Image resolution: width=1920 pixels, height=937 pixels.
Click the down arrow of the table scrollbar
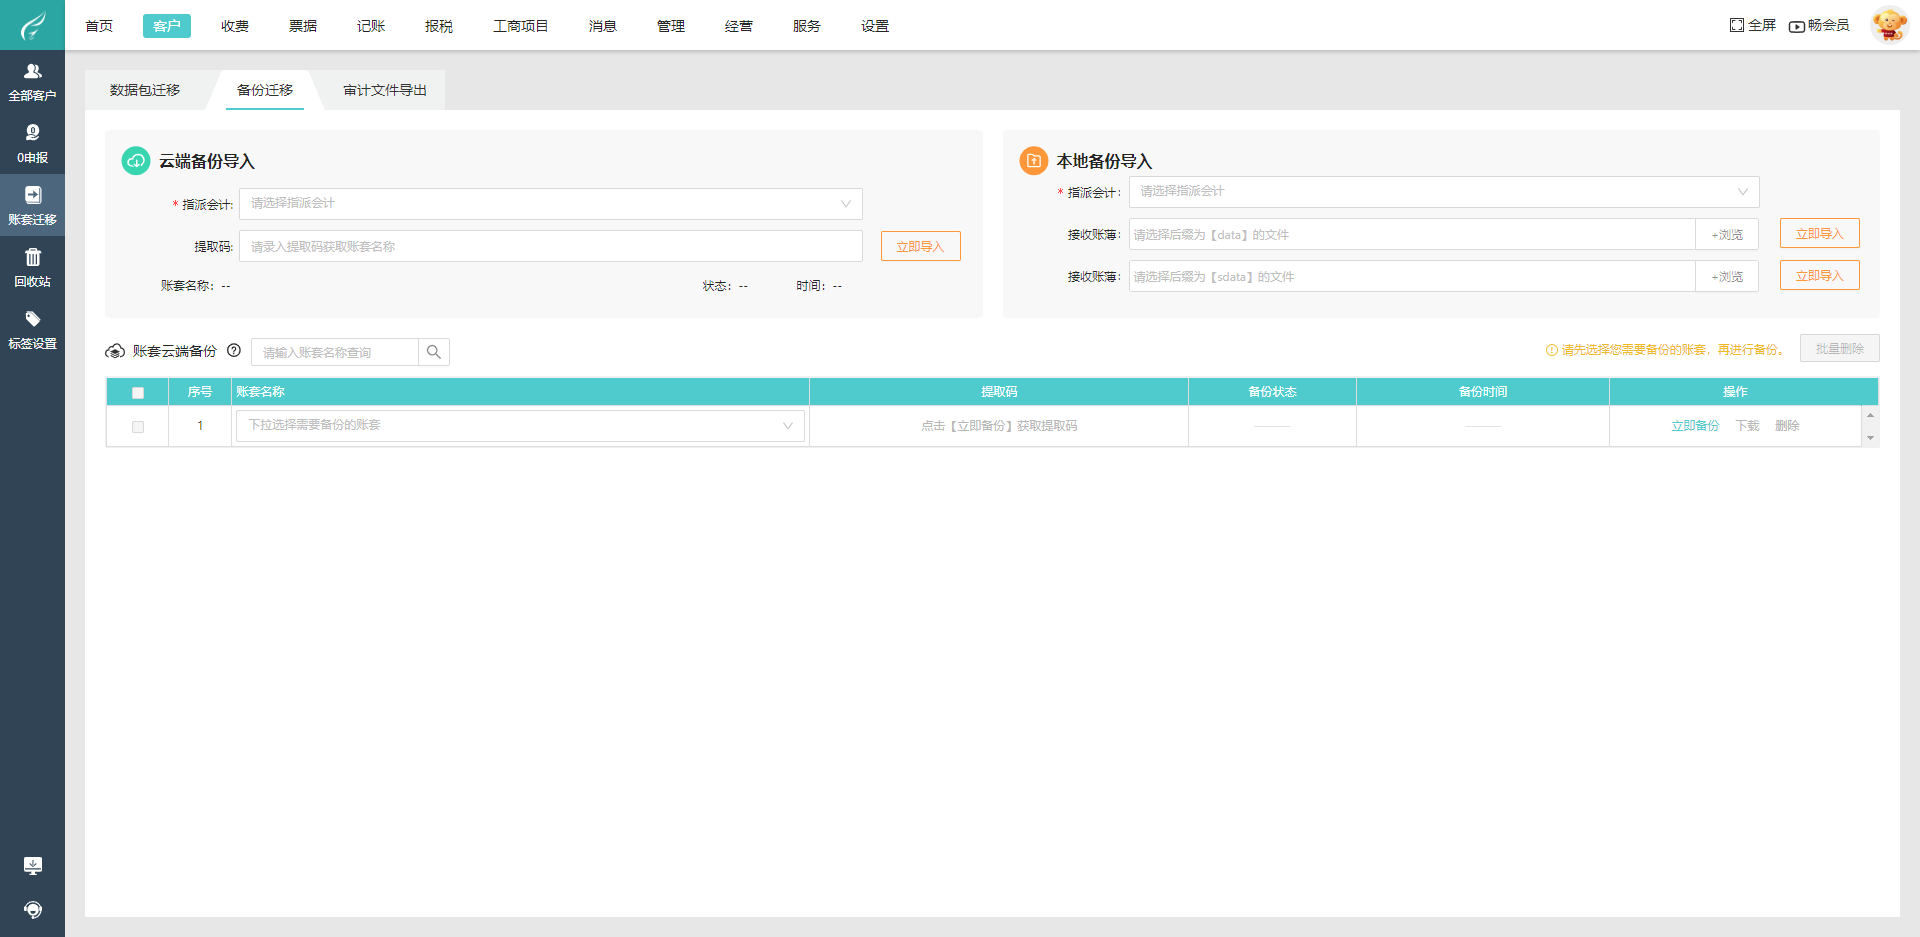pos(1870,437)
